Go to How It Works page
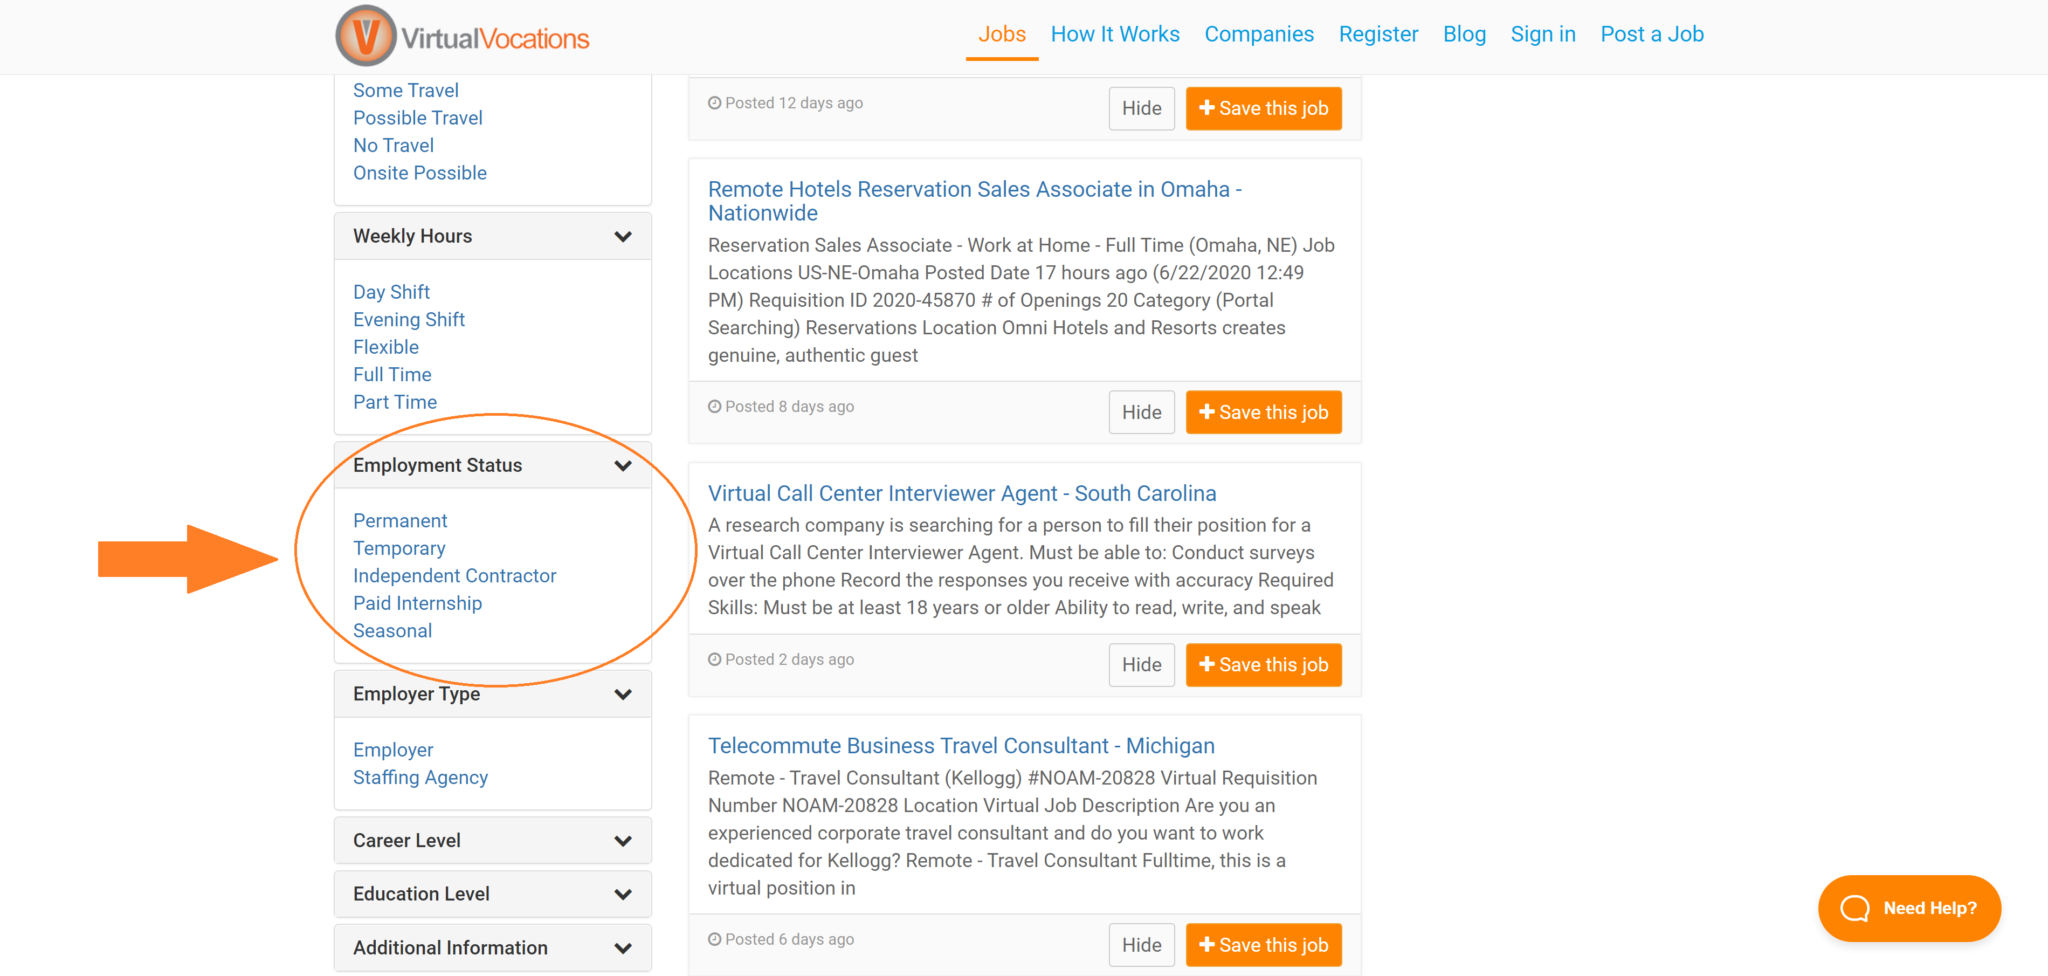Viewport: 2048px width, 976px height. point(1115,34)
